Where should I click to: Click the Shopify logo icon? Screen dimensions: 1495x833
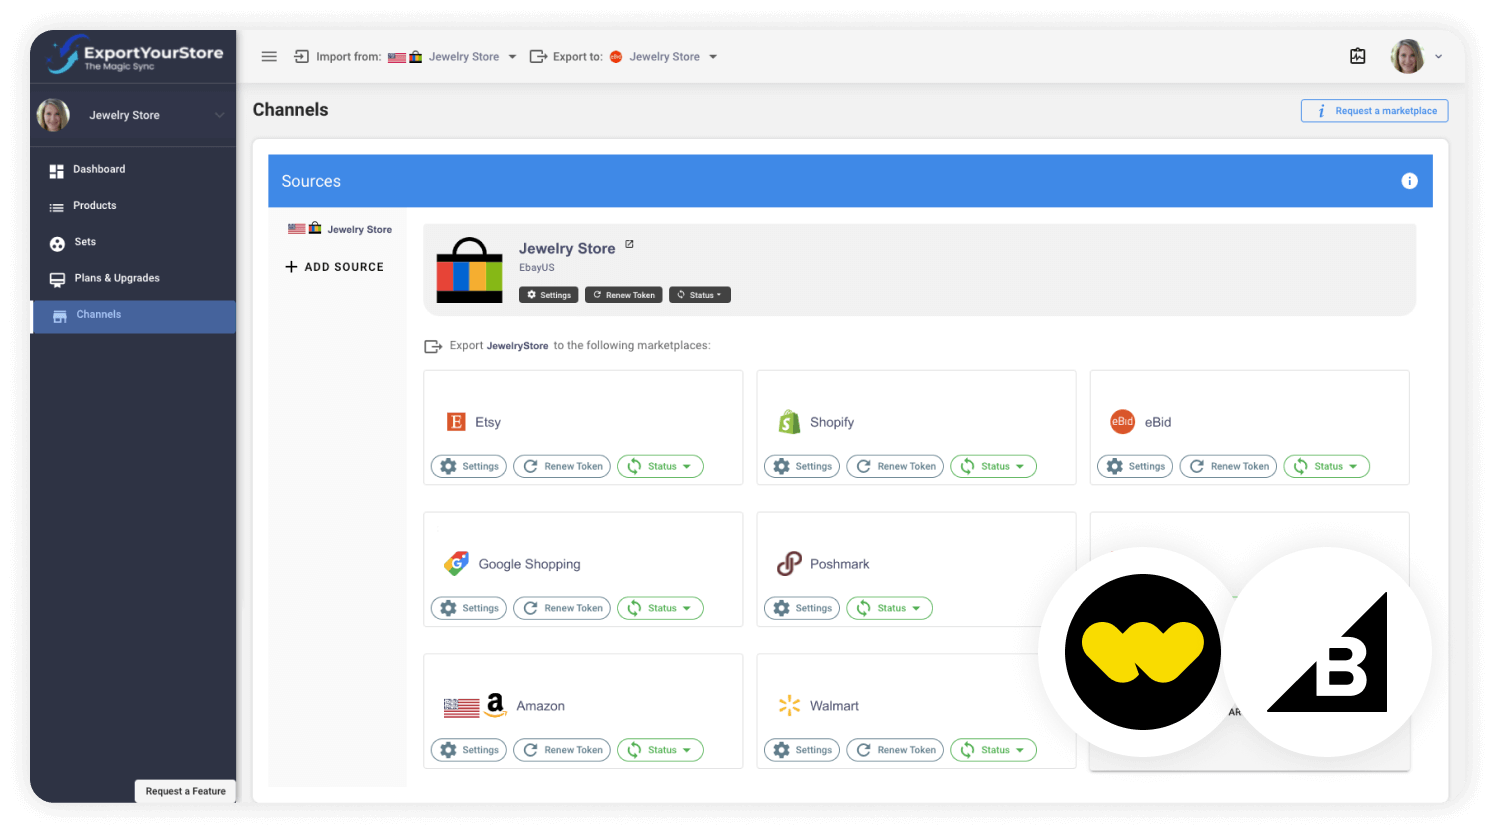click(x=789, y=422)
